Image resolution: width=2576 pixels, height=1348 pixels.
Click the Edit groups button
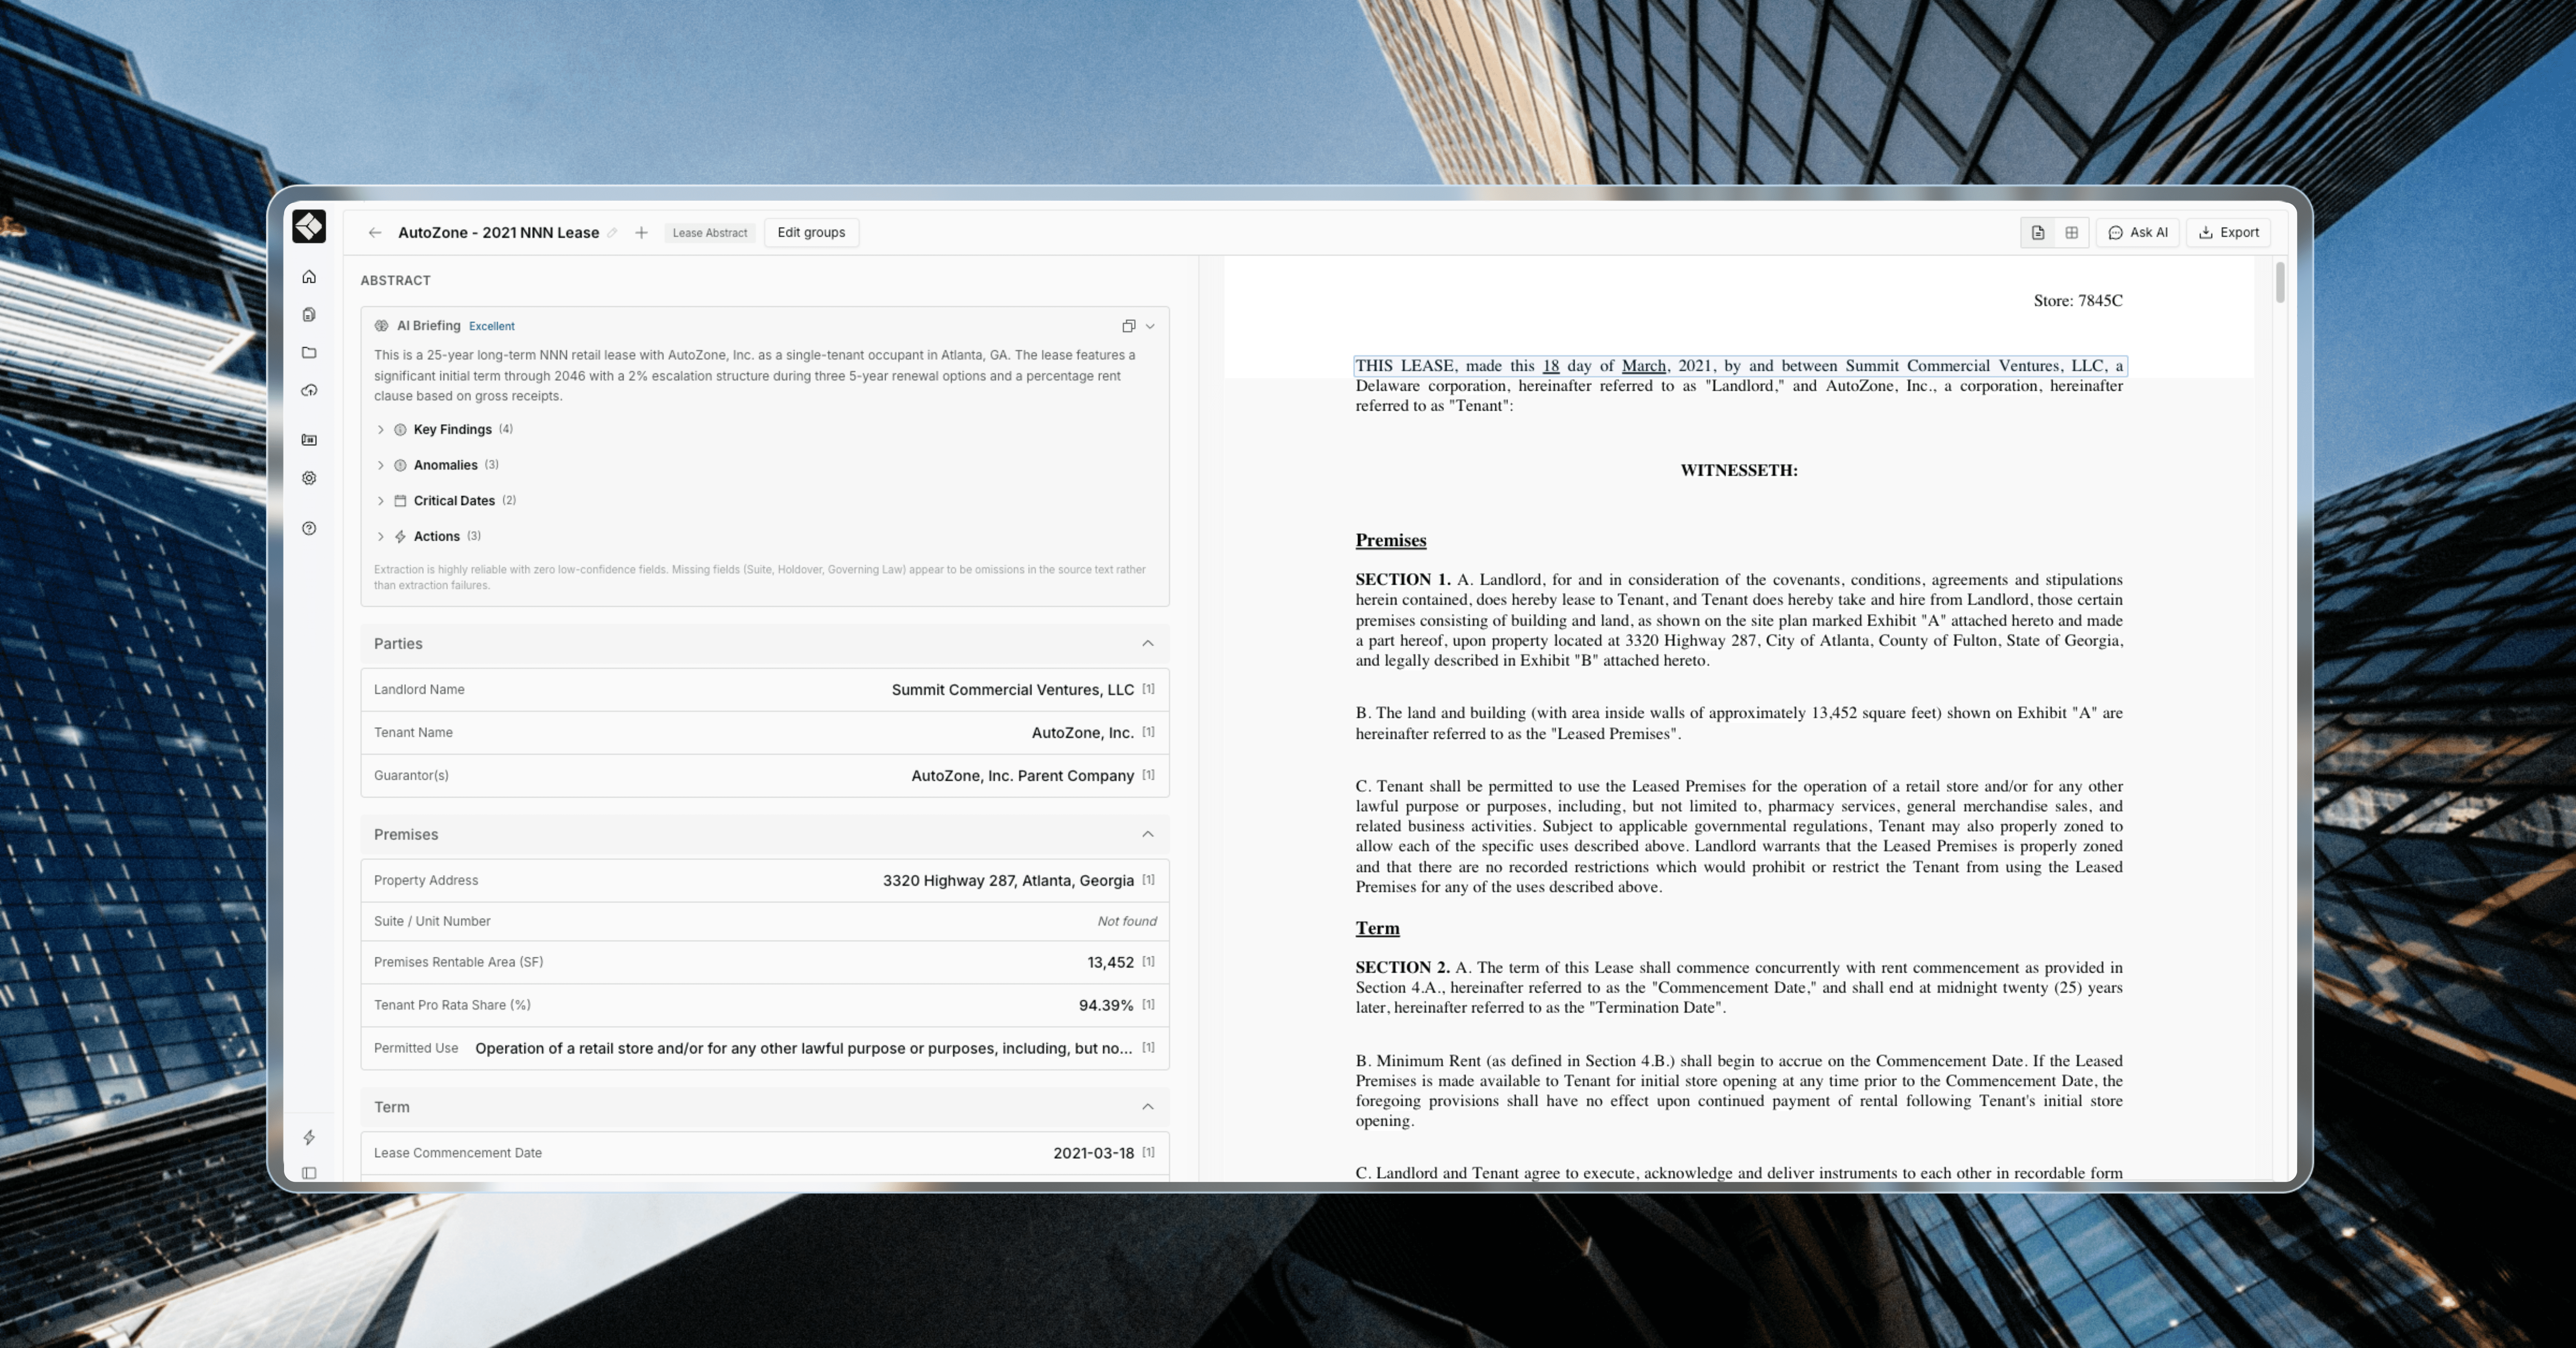811,233
